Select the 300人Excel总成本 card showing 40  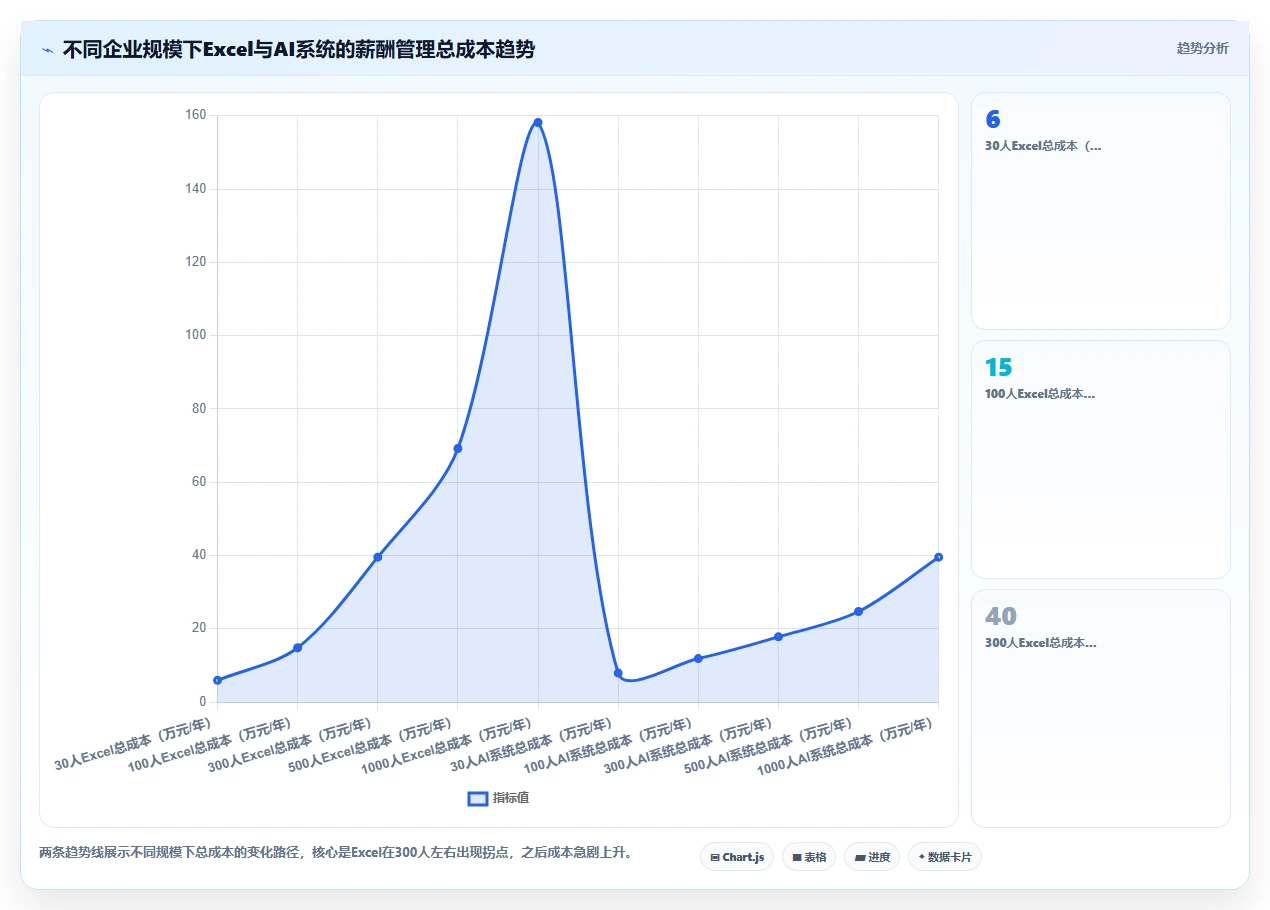(x=1101, y=708)
